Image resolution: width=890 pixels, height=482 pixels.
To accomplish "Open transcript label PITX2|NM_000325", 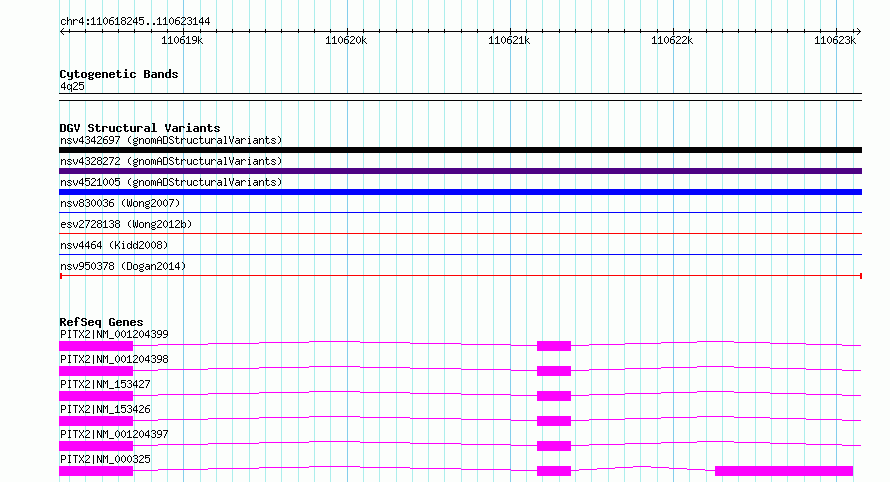I will click(x=105, y=459).
